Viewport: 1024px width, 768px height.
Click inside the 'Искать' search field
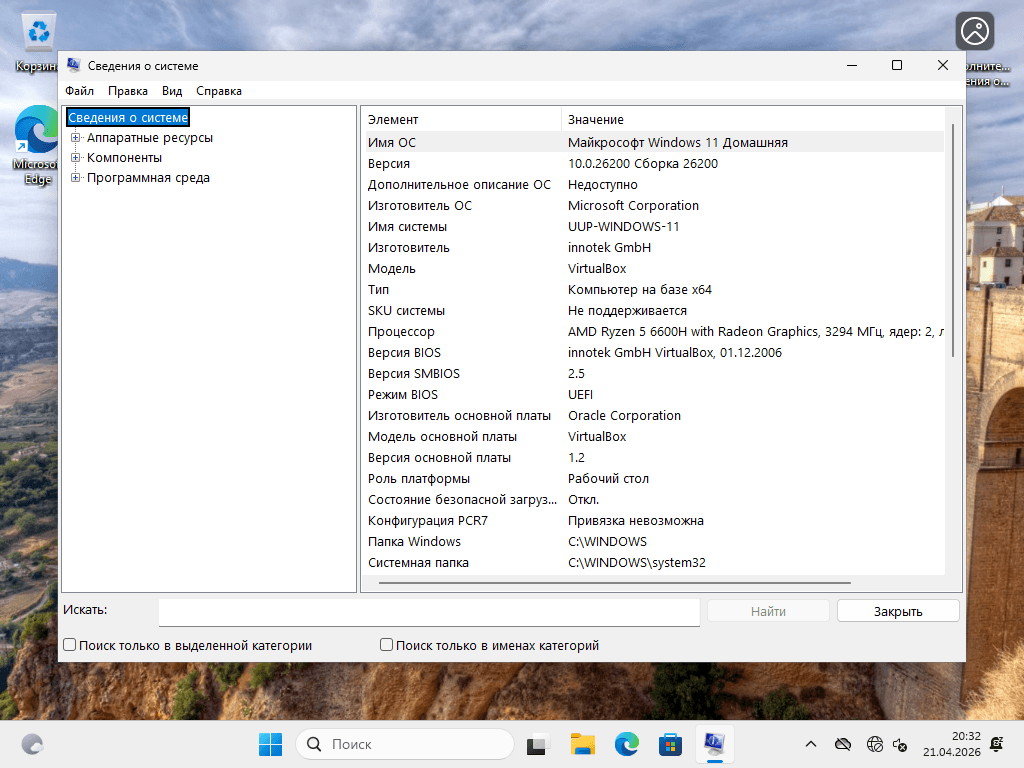pyautogui.click(x=430, y=611)
